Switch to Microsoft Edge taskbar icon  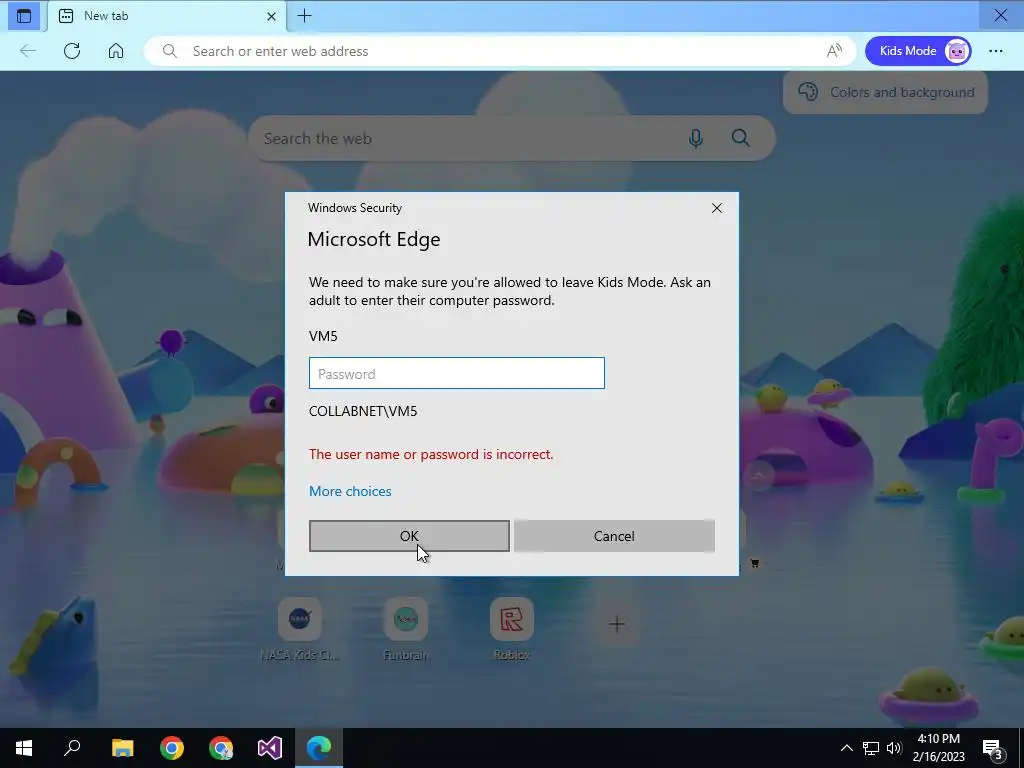pyautogui.click(x=319, y=748)
